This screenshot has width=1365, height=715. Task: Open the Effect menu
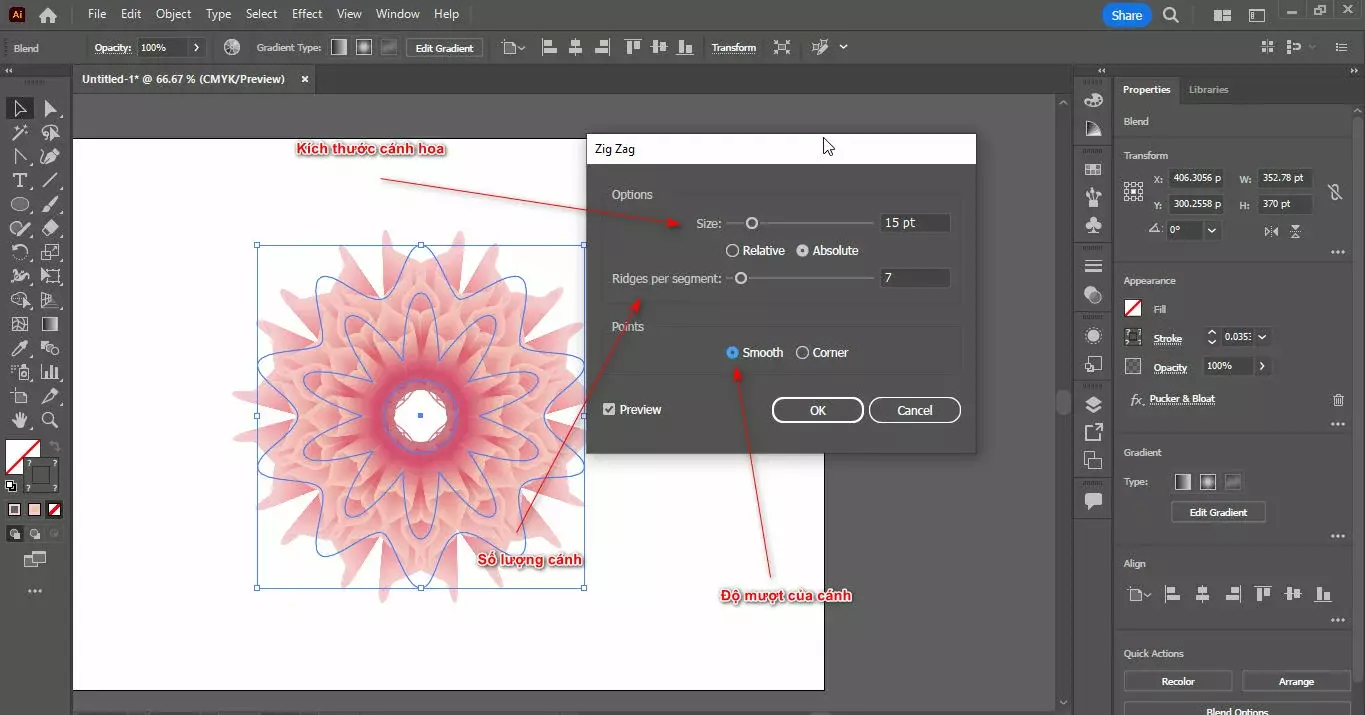[307, 14]
